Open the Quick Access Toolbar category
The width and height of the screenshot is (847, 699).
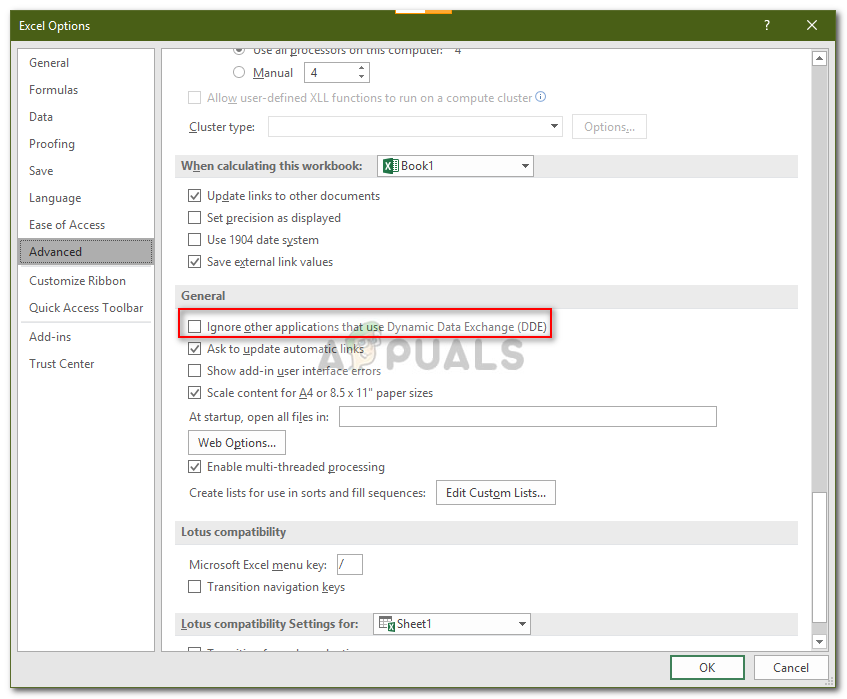coord(86,308)
